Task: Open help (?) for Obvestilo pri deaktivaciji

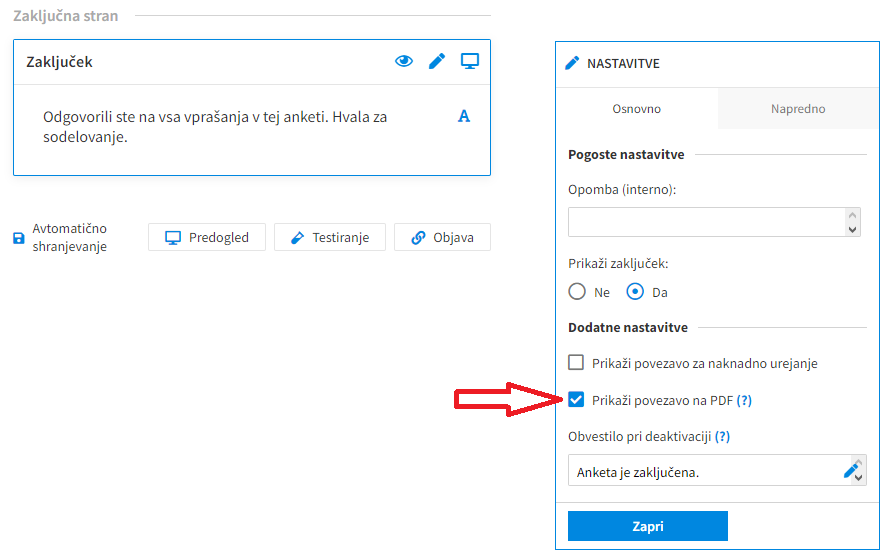Action: tap(722, 437)
